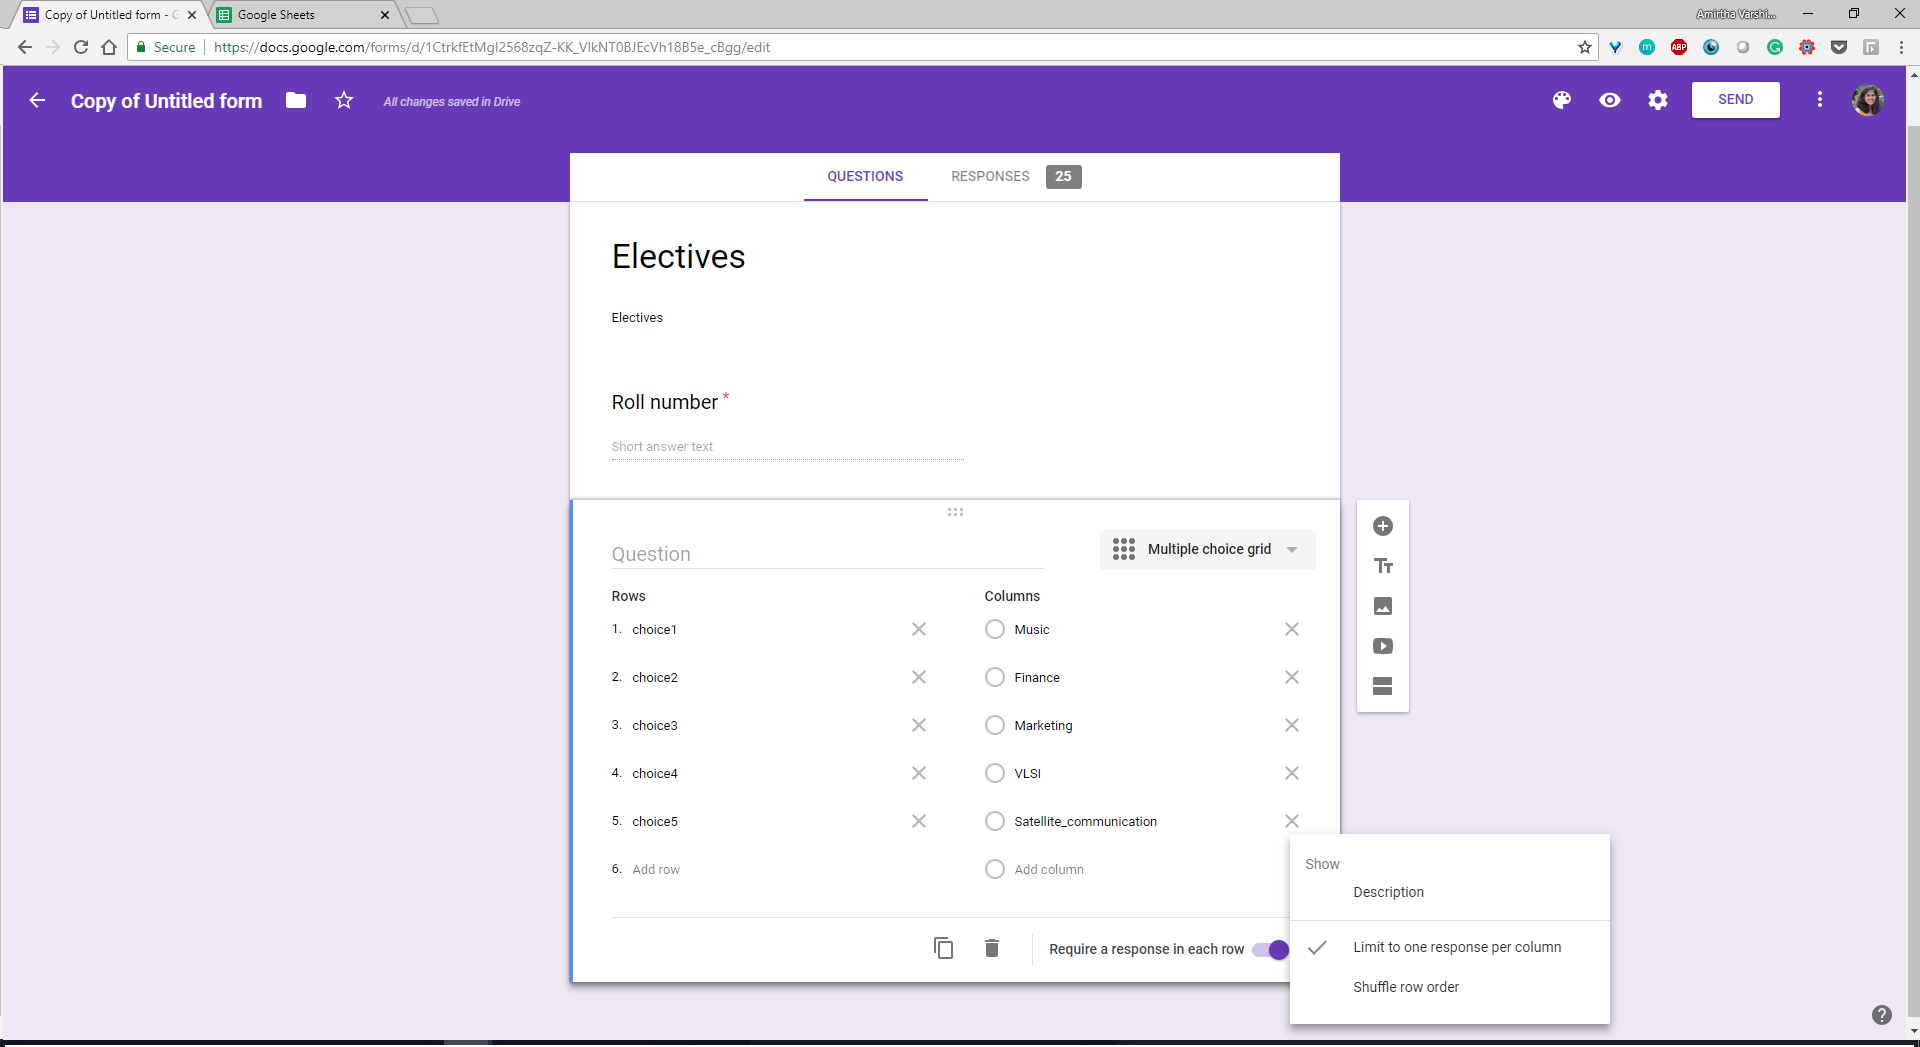Remove the VLSI column

point(1292,773)
